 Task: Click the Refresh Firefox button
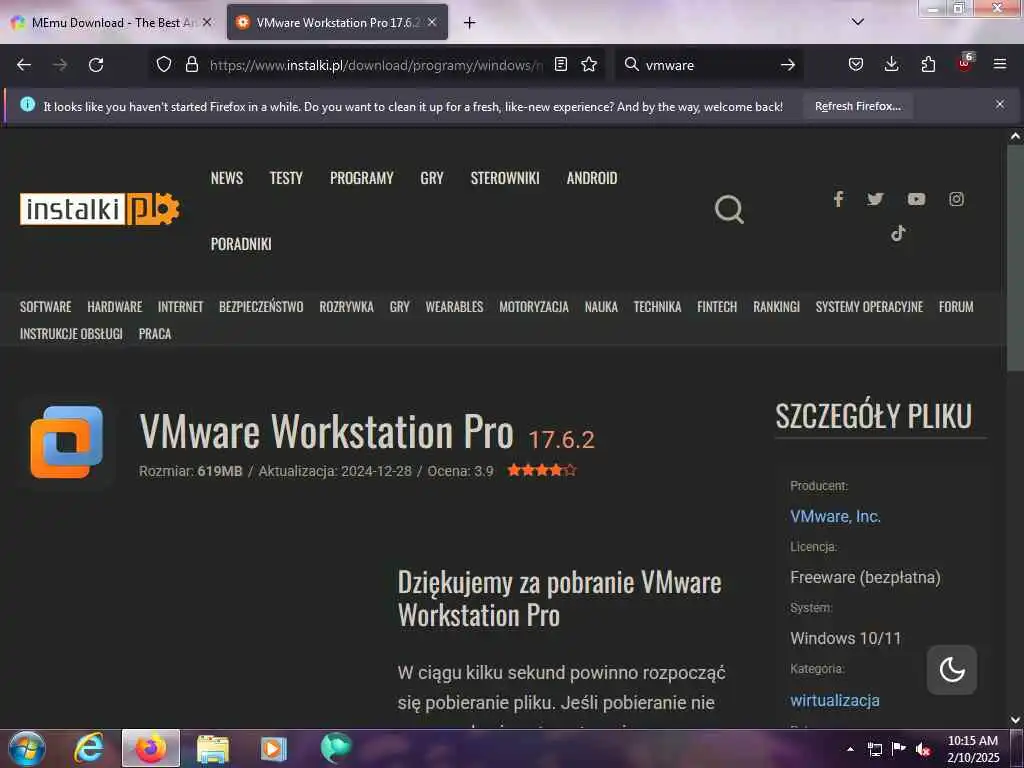[x=857, y=106]
